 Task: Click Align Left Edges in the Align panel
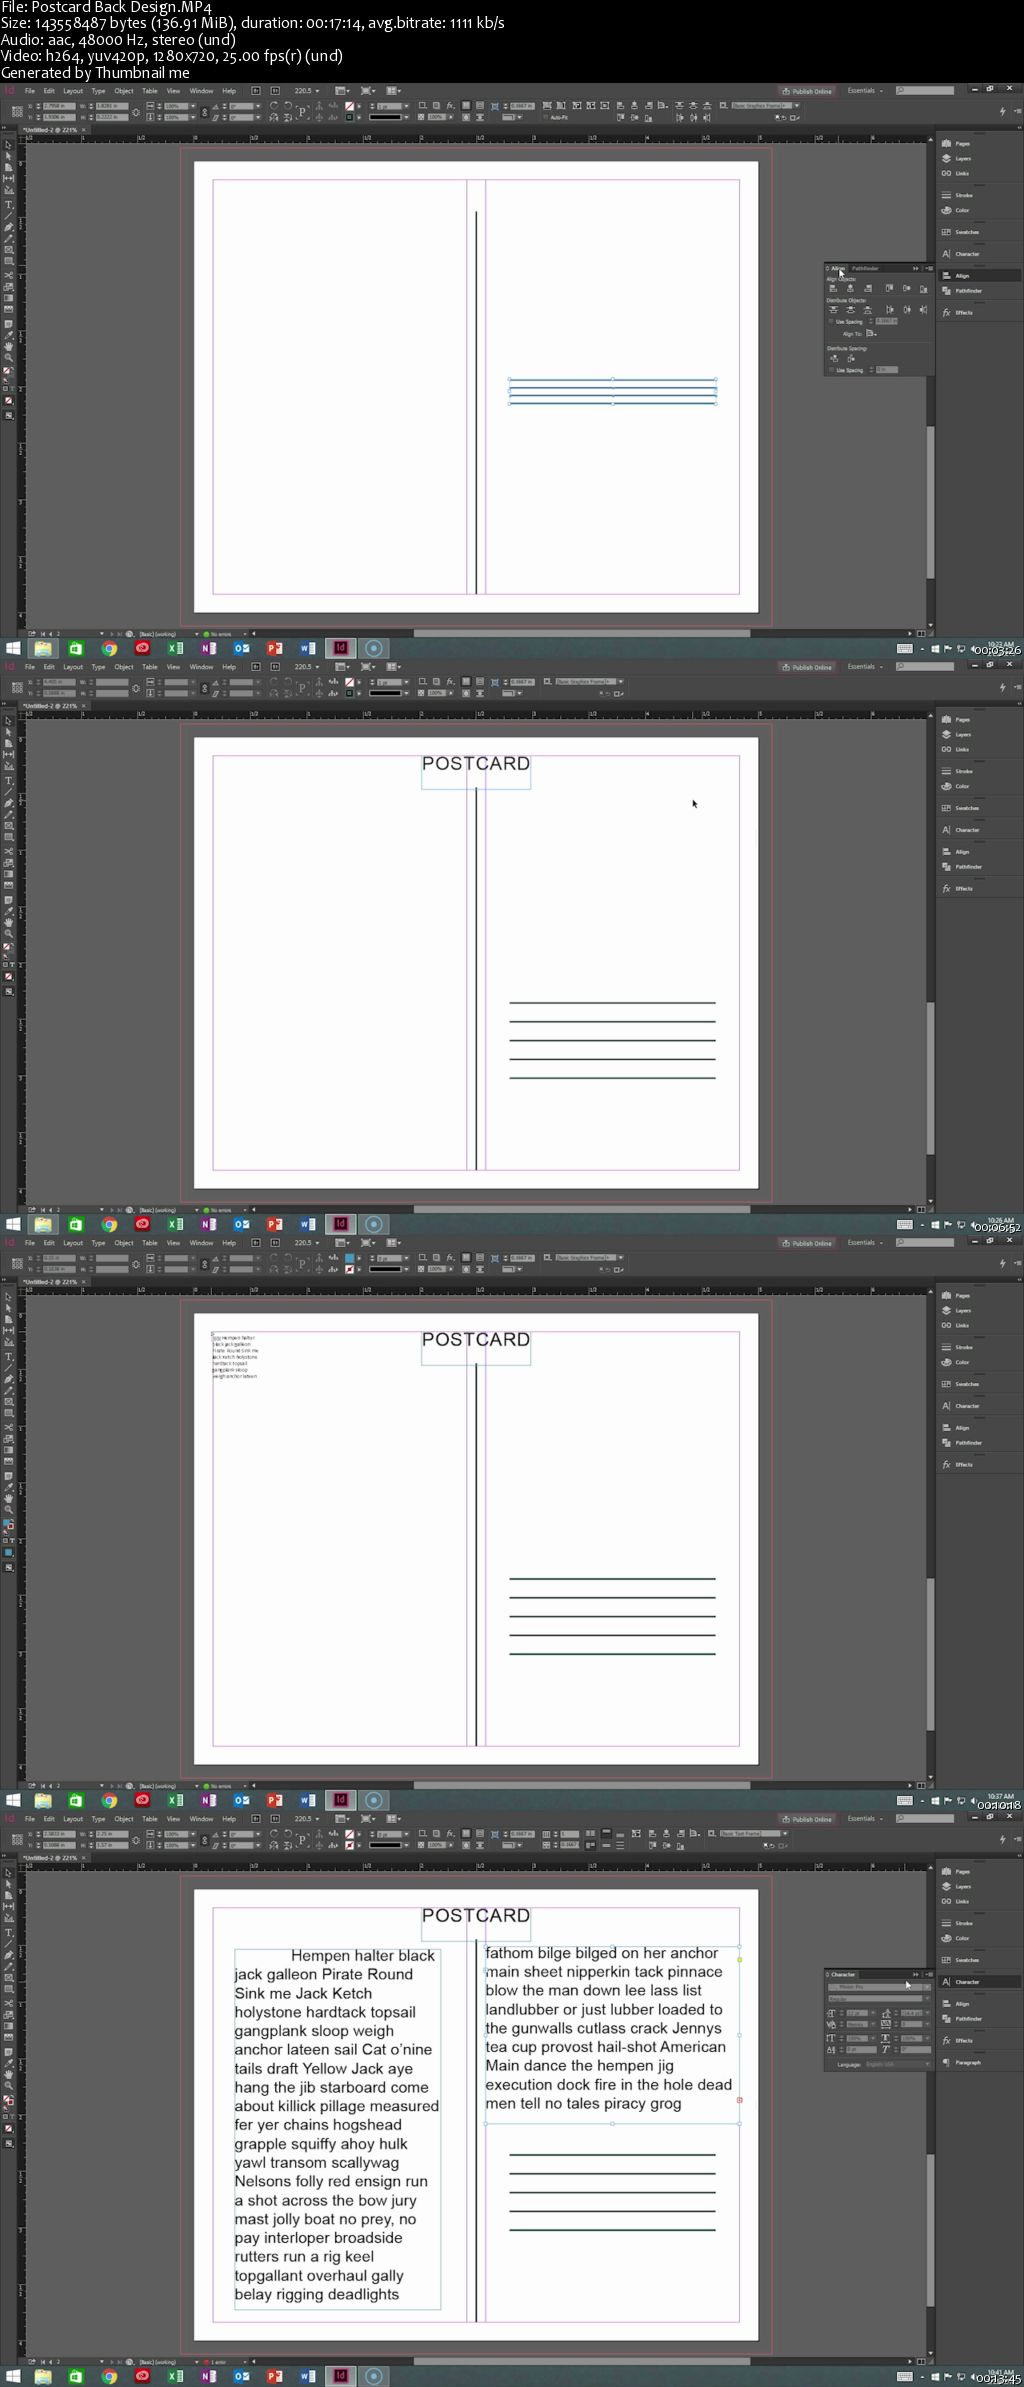[x=833, y=288]
